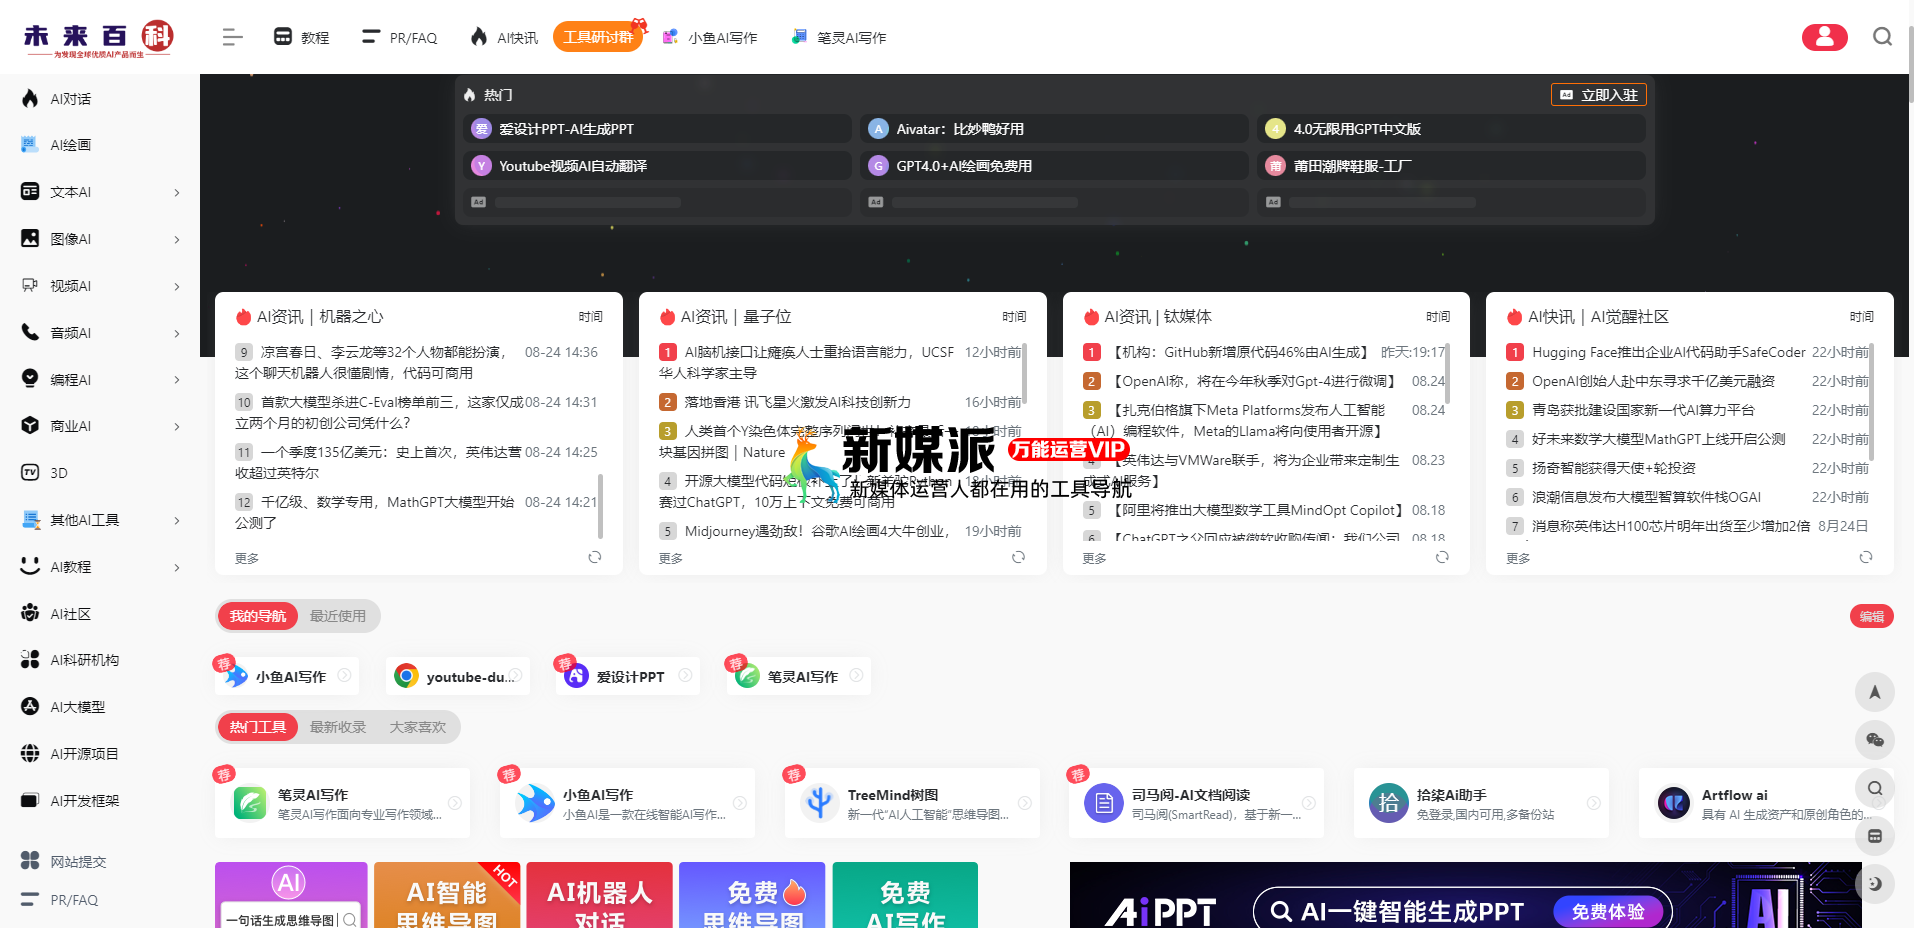Expand the 其他AI工具 sidebar category

177,520
